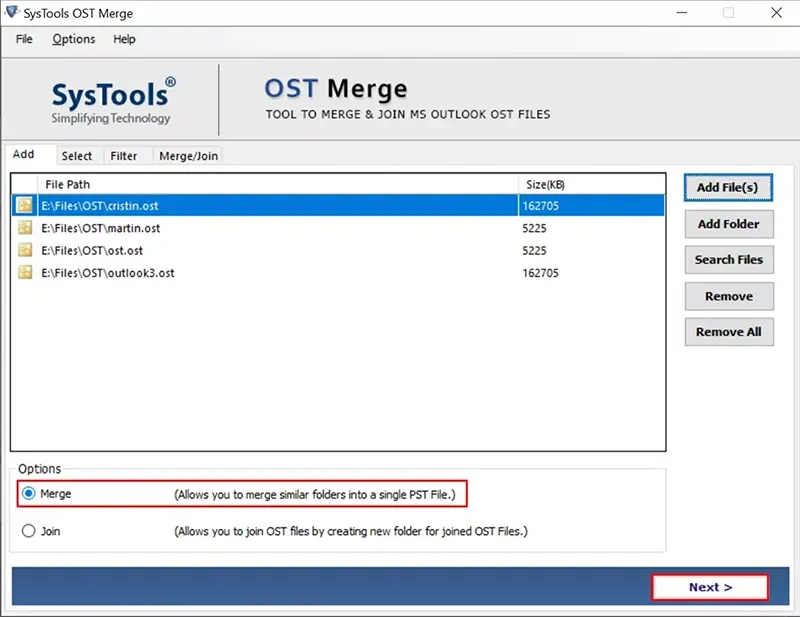Screen dimensions: 800x617
Task: Proceed with the Next > button
Action: (x=710, y=587)
